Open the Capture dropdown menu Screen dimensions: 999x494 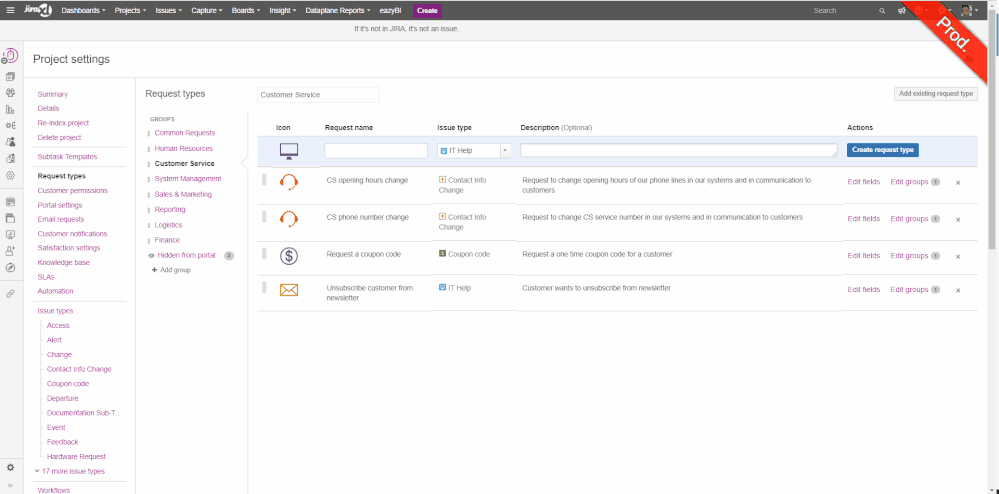[207, 11]
